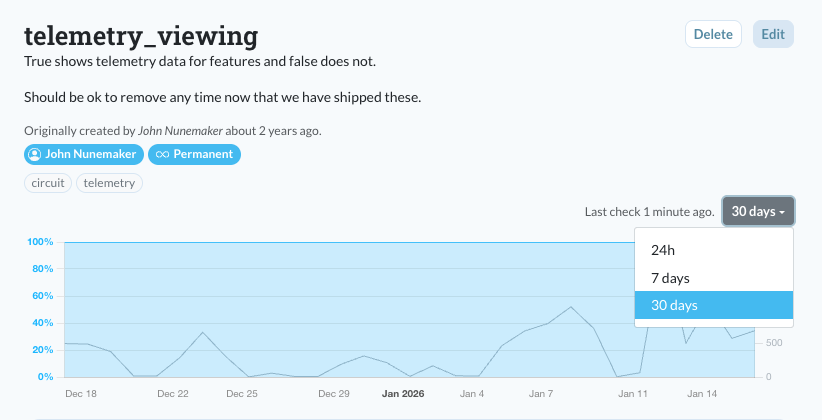Click the user icon in John Nunemaker badge
The width and height of the screenshot is (822, 420).
[35, 155]
